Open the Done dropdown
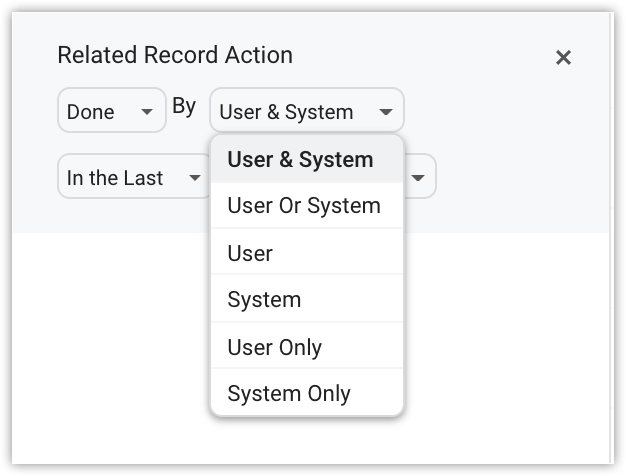The width and height of the screenshot is (626, 476). [x=112, y=110]
